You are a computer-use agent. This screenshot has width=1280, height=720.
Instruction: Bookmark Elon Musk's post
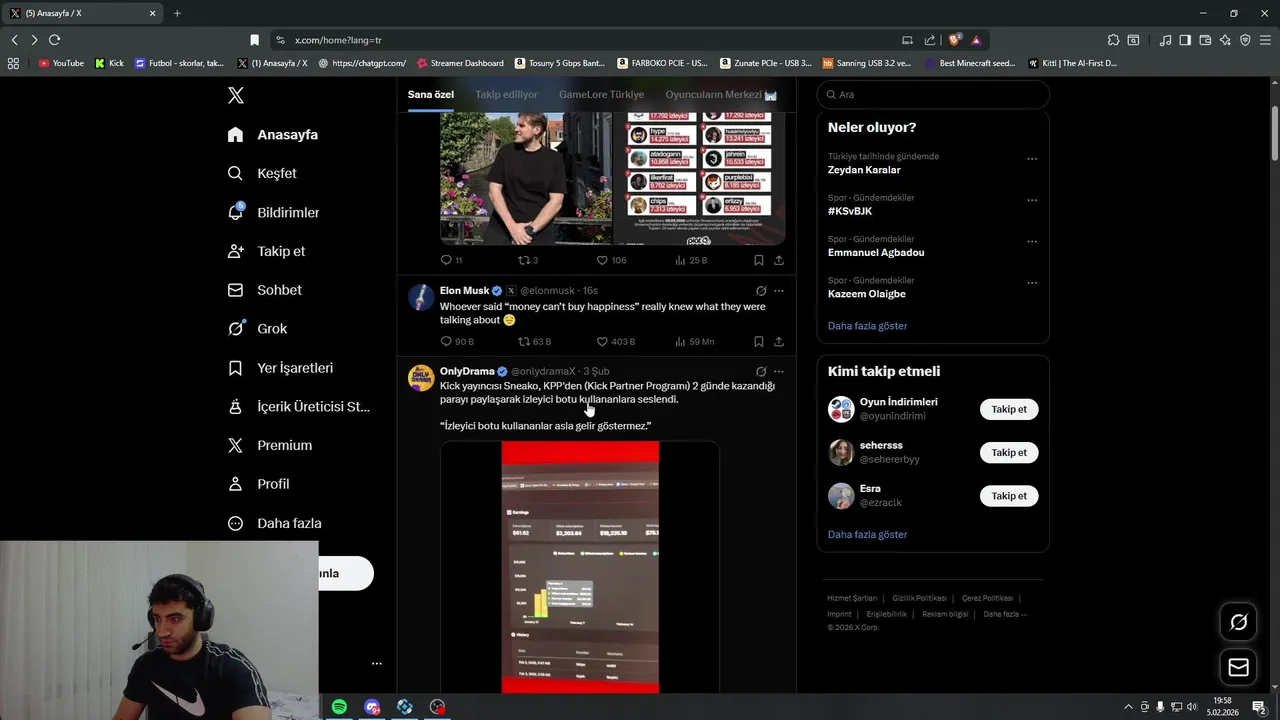click(759, 342)
